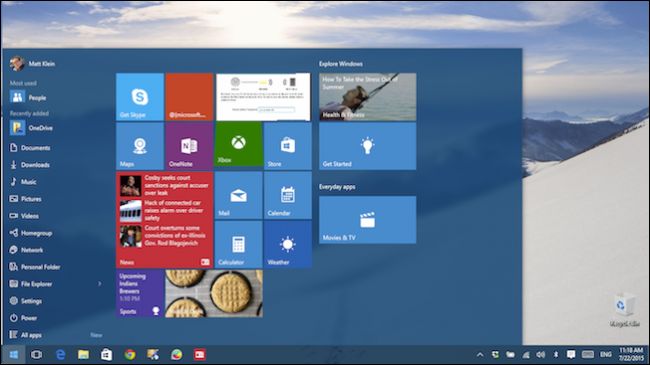This screenshot has width=650, height=365.
Task: Launch the Calculator tile
Action: [x=238, y=244]
